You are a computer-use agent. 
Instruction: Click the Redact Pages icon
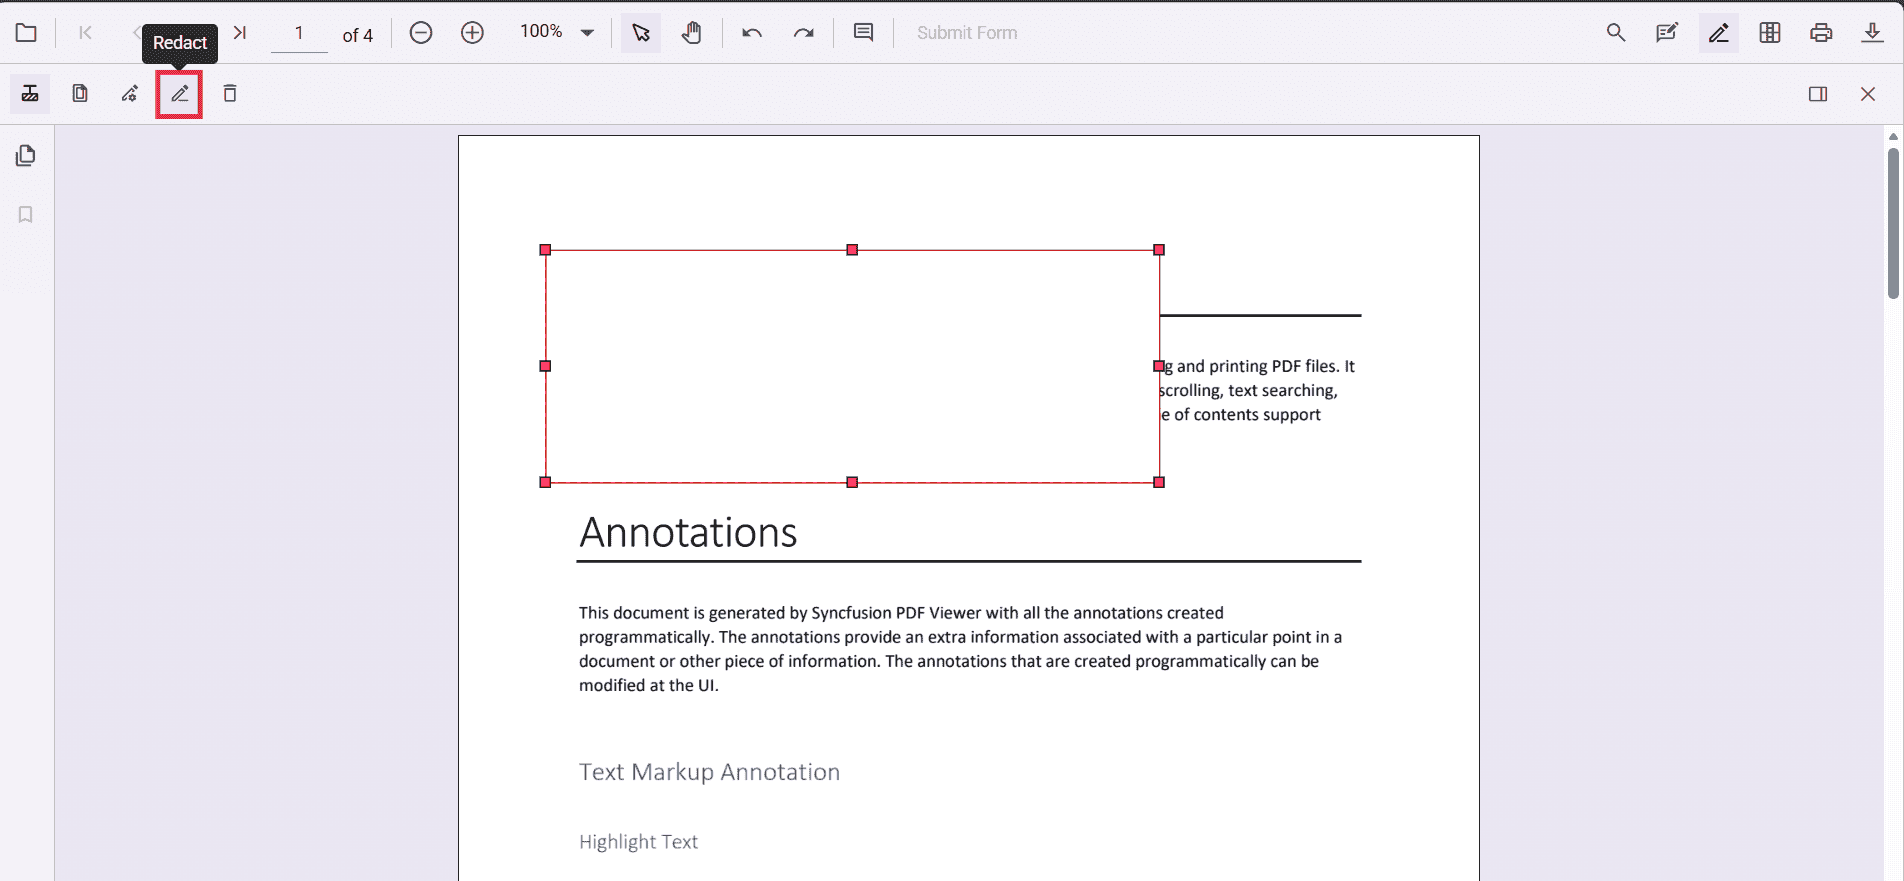(x=80, y=94)
